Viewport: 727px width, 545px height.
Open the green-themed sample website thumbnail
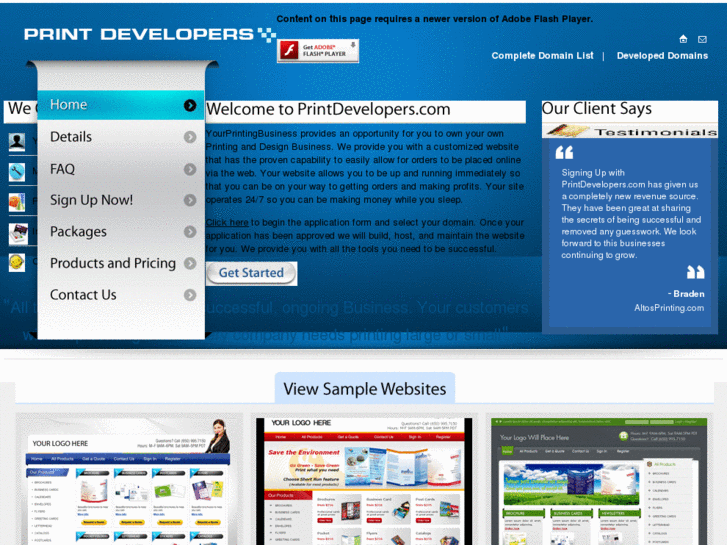599,480
